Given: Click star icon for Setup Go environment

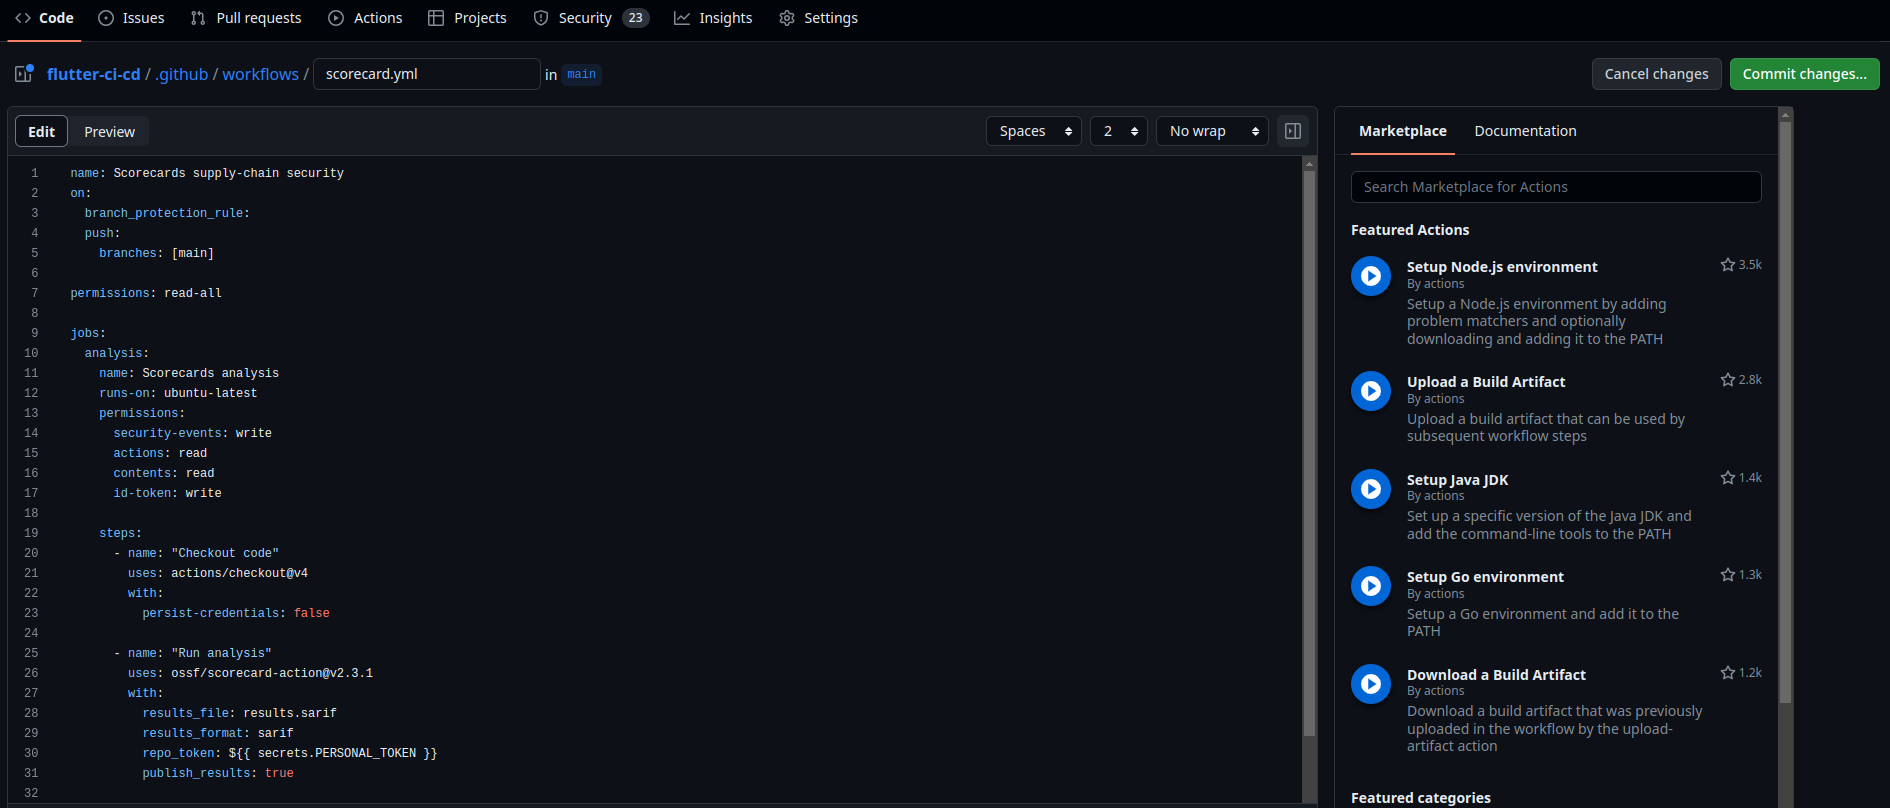Looking at the screenshot, I should pos(1727,575).
